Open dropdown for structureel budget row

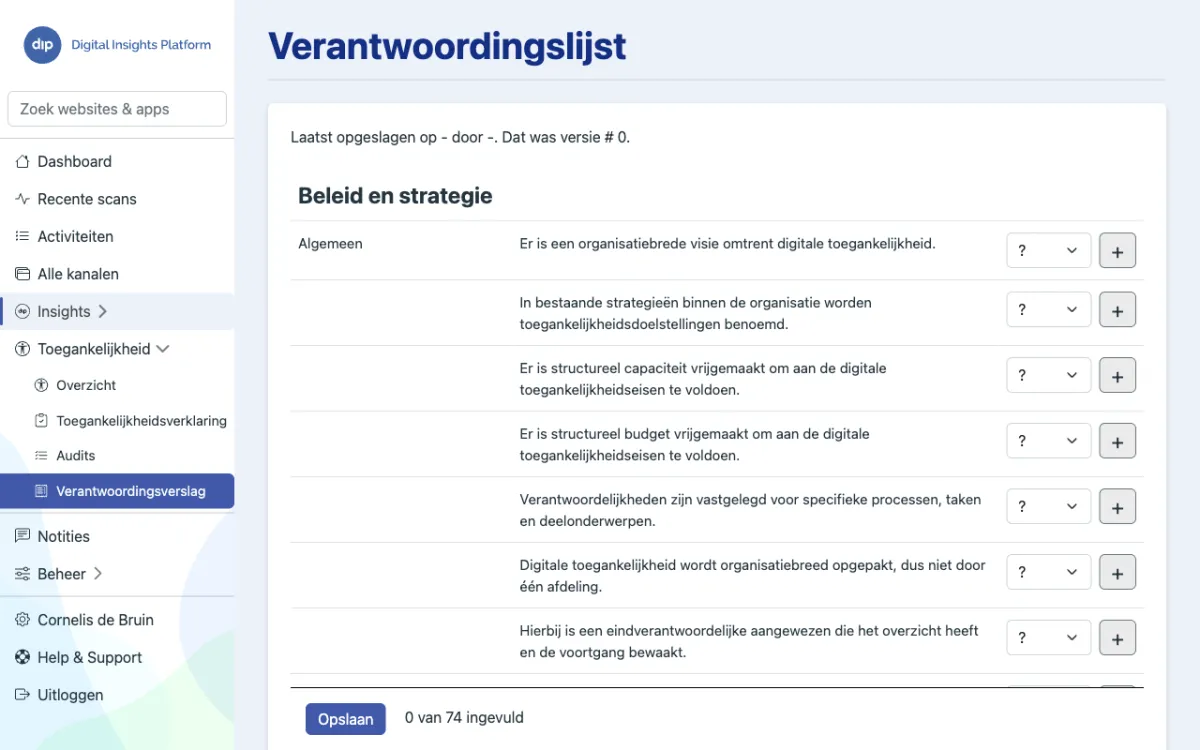pos(1048,441)
